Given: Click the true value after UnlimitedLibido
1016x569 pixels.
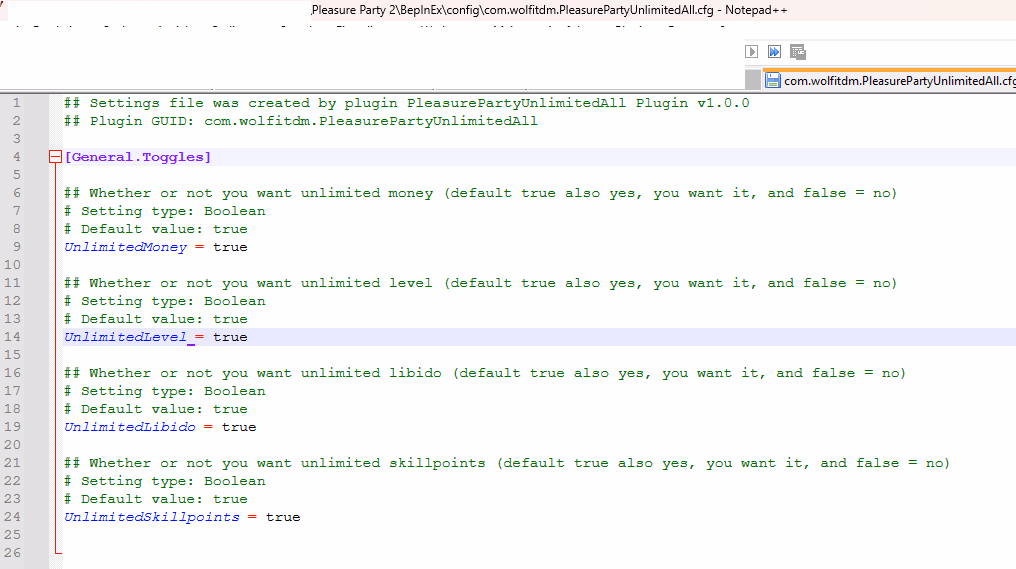Looking at the screenshot, I should 239,427.
